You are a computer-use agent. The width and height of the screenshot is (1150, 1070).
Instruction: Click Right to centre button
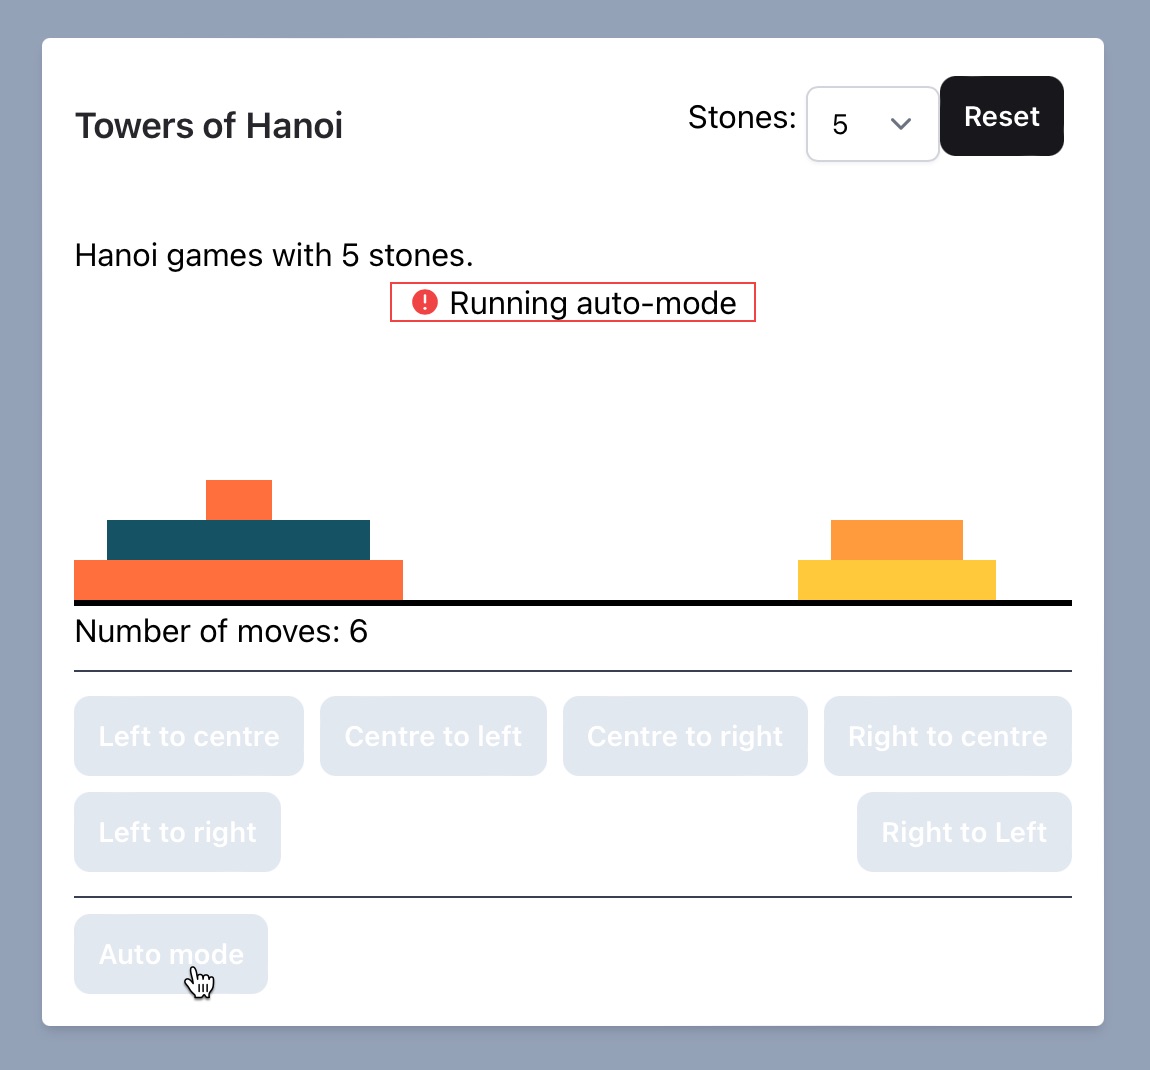pos(948,736)
